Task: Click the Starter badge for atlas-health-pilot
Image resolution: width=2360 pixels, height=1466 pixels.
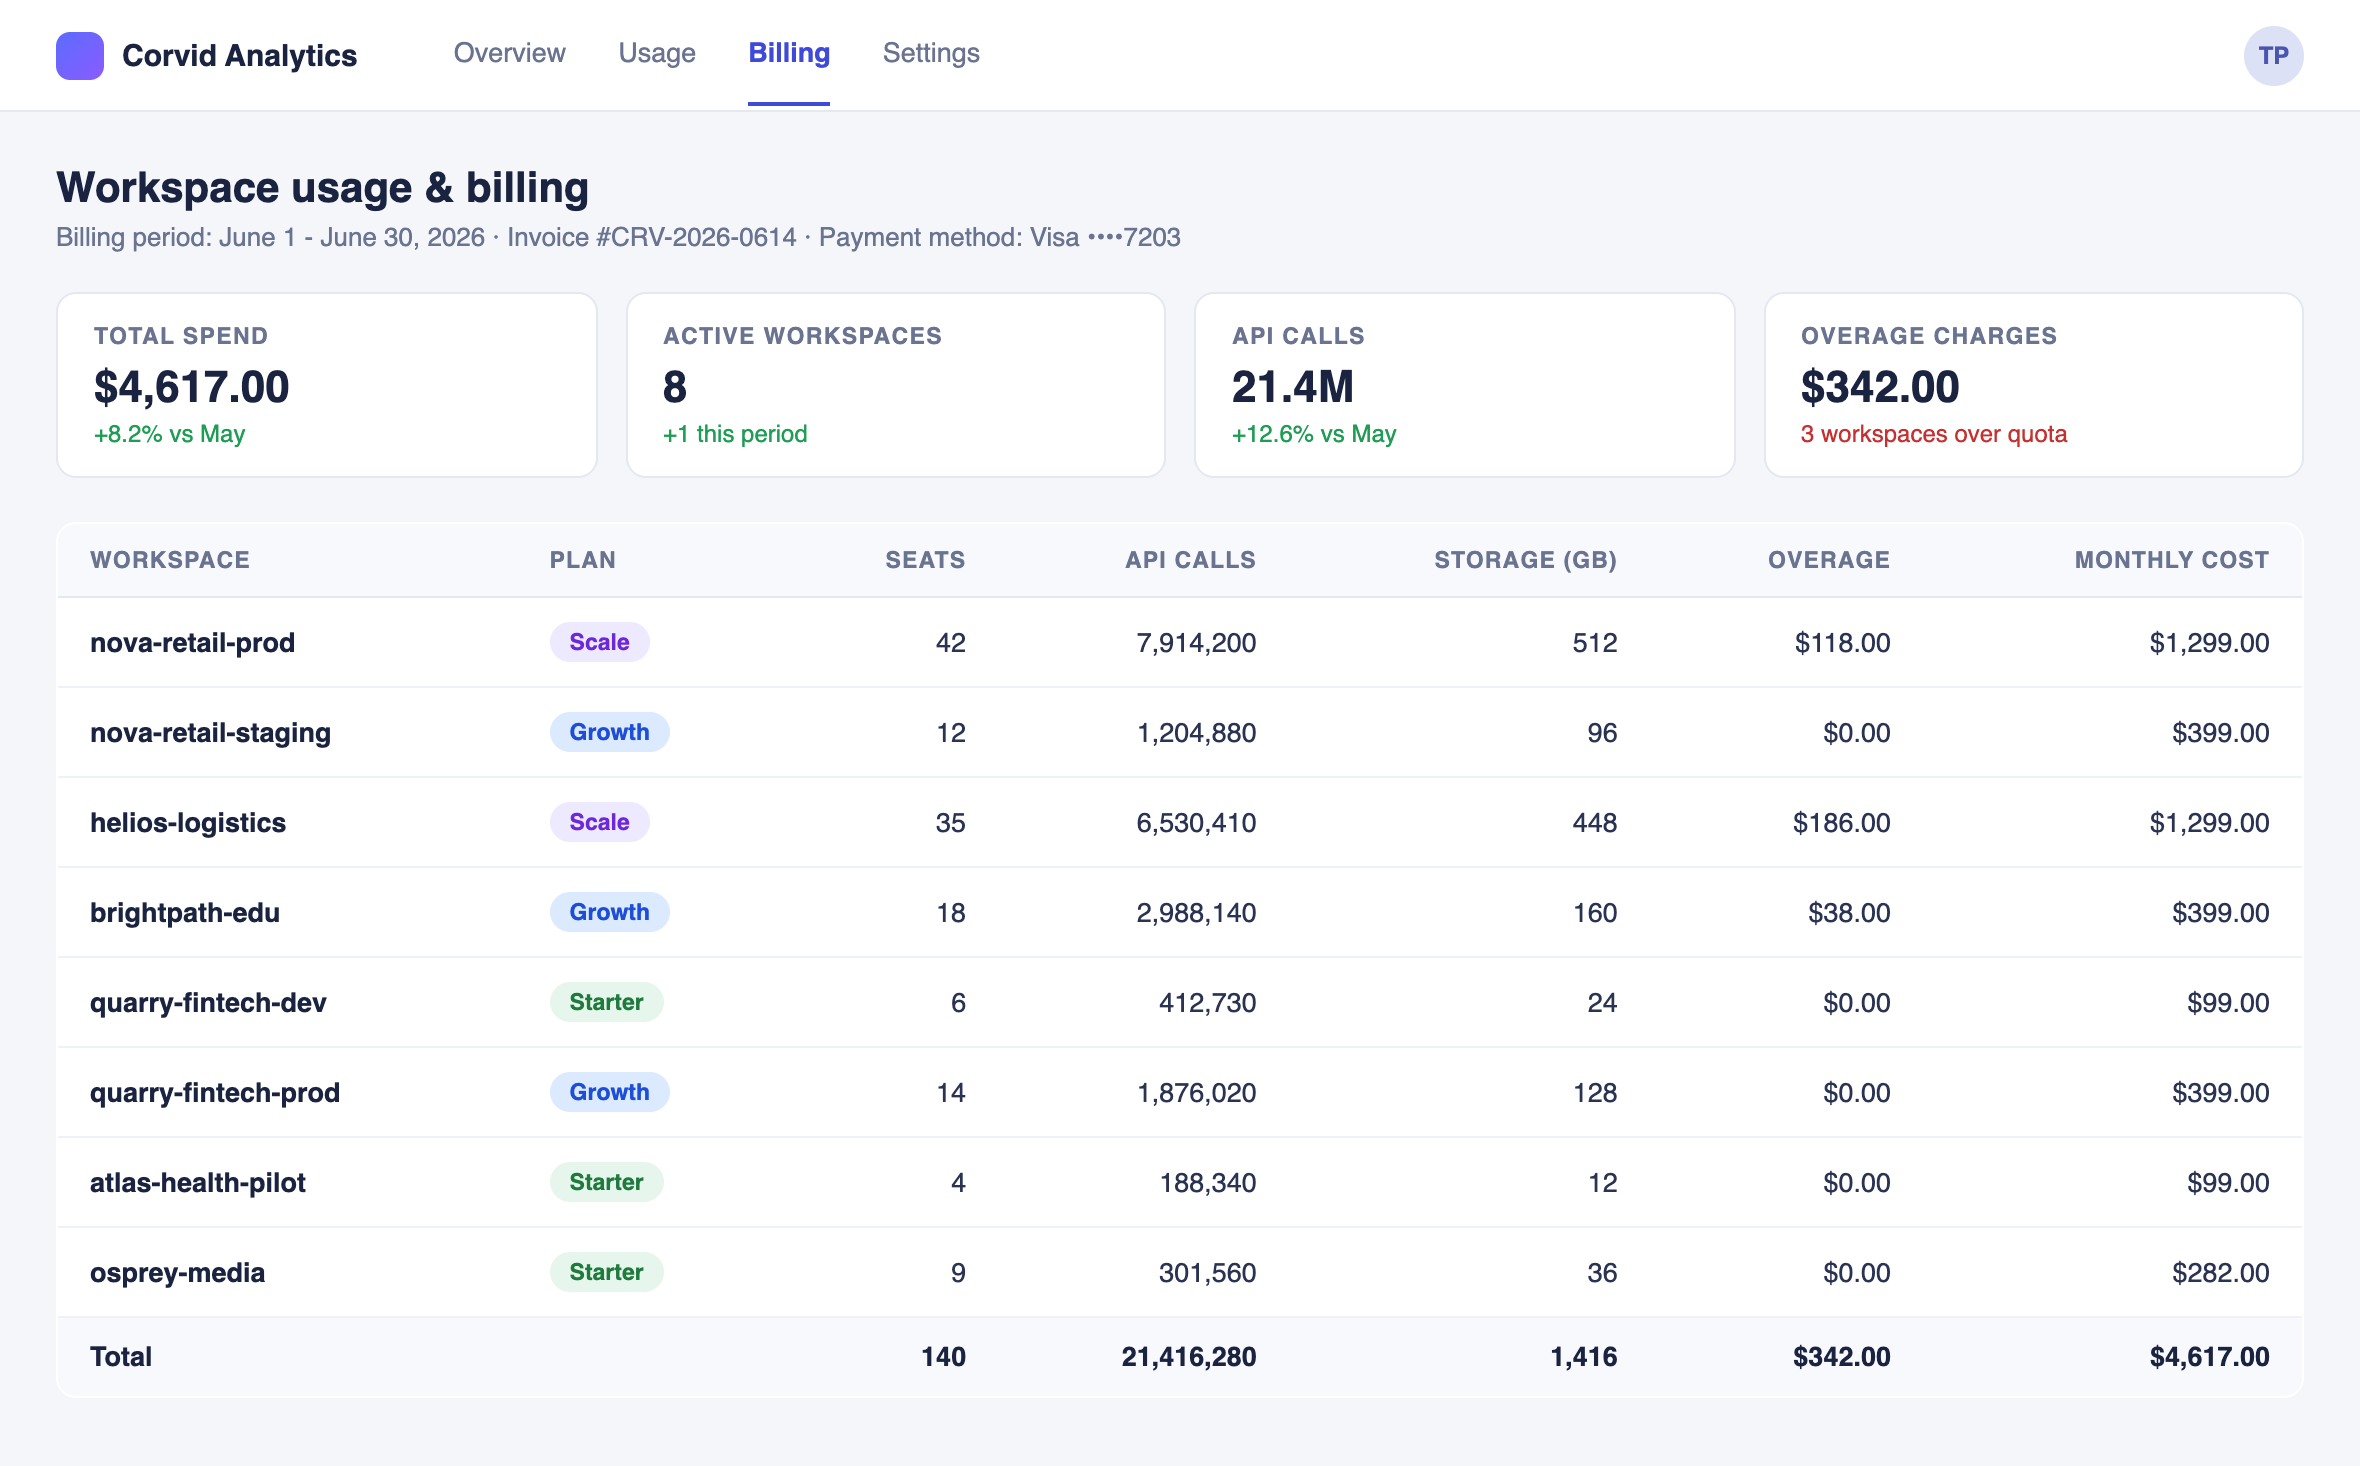Action: (606, 1182)
